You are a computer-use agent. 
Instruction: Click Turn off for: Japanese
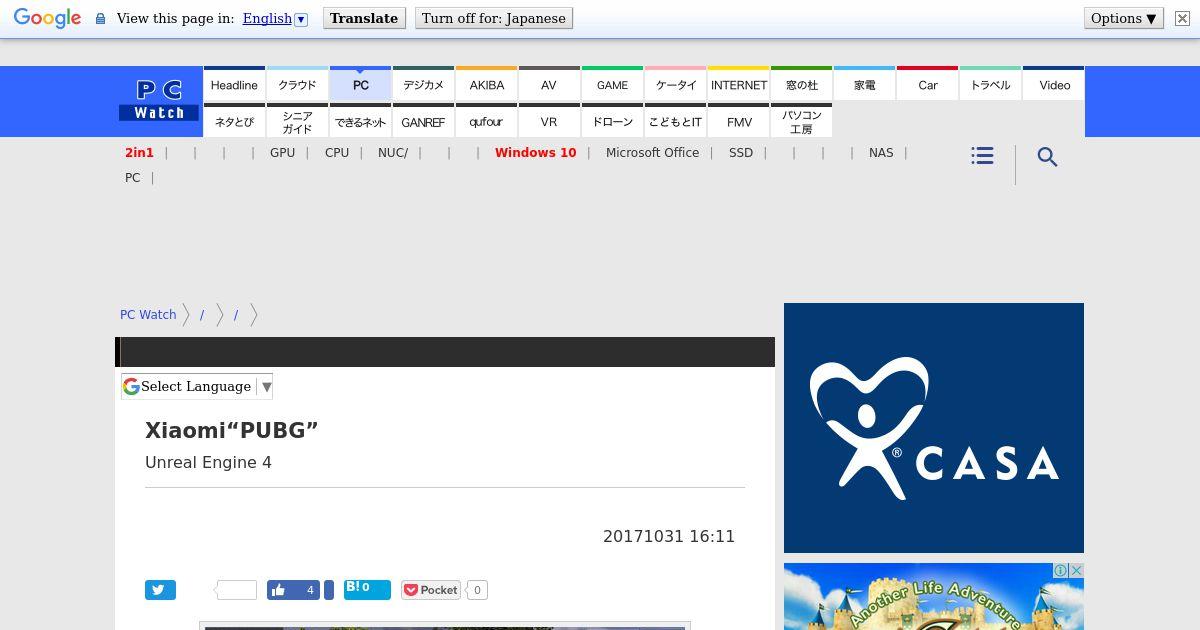tap(494, 18)
